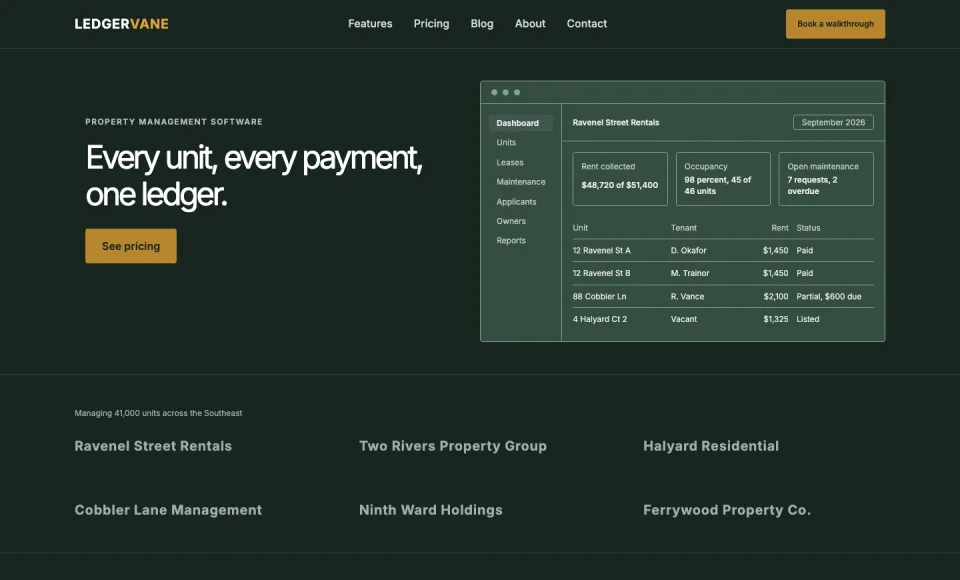Open the Pricing nav link
Viewport: 960px width, 580px height.
(x=431, y=24)
